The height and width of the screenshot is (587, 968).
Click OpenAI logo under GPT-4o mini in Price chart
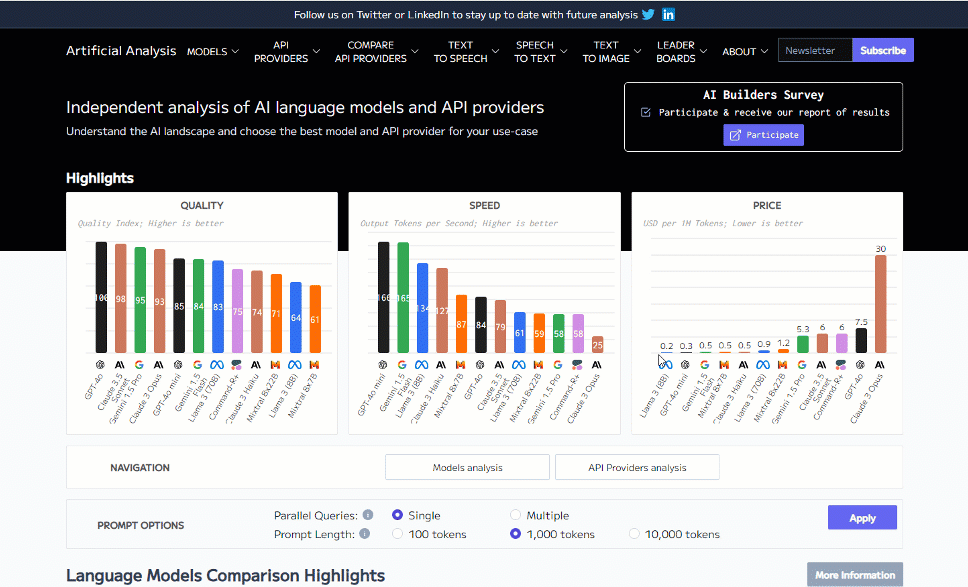[685, 365]
